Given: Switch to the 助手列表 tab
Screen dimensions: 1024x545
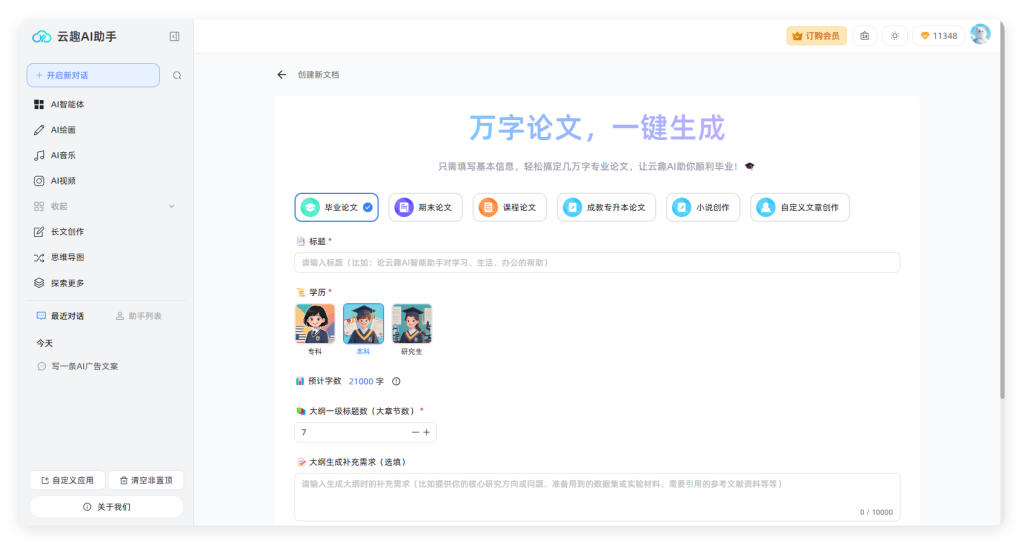Looking at the screenshot, I should (x=139, y=316).
